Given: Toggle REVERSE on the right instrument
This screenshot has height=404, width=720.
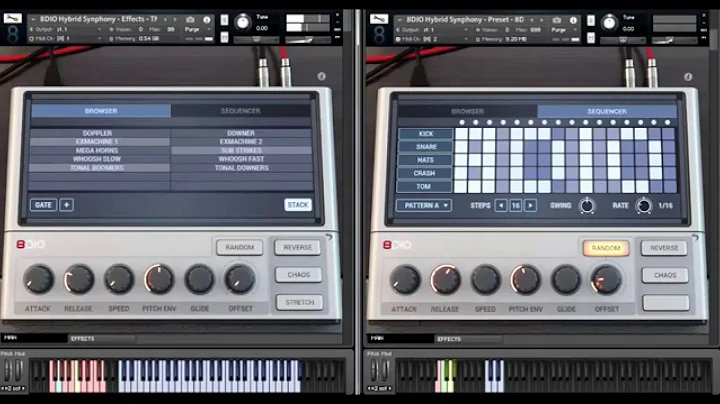Looking at the screenshot, I should (664, 248).
